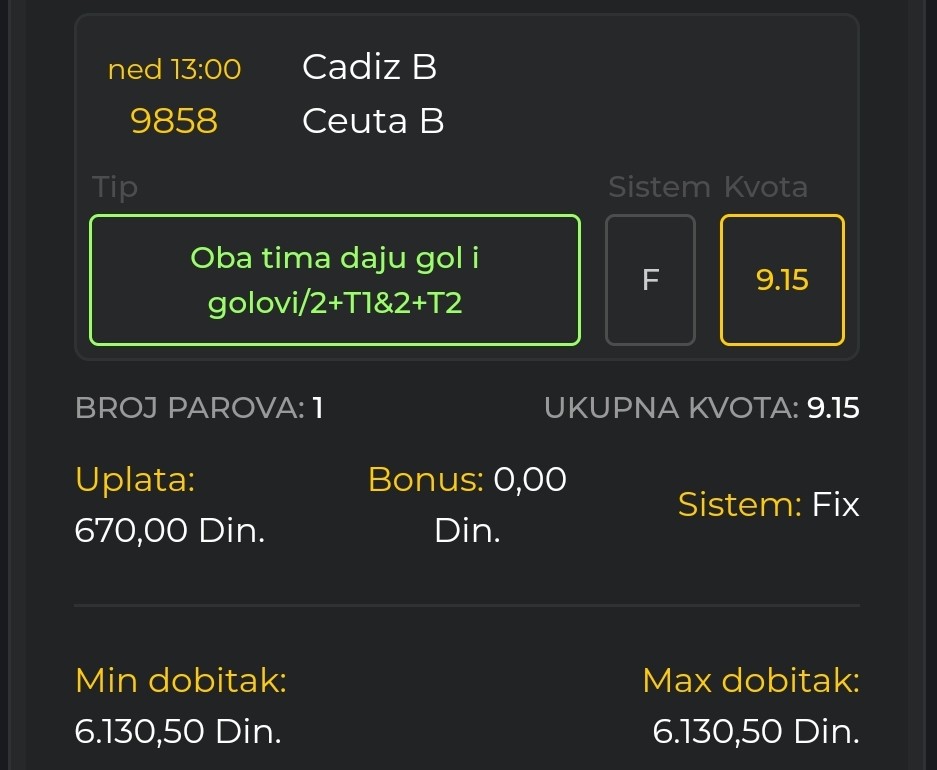Click the minimum payout amount 6.130,50 Din.

(178, 732)
